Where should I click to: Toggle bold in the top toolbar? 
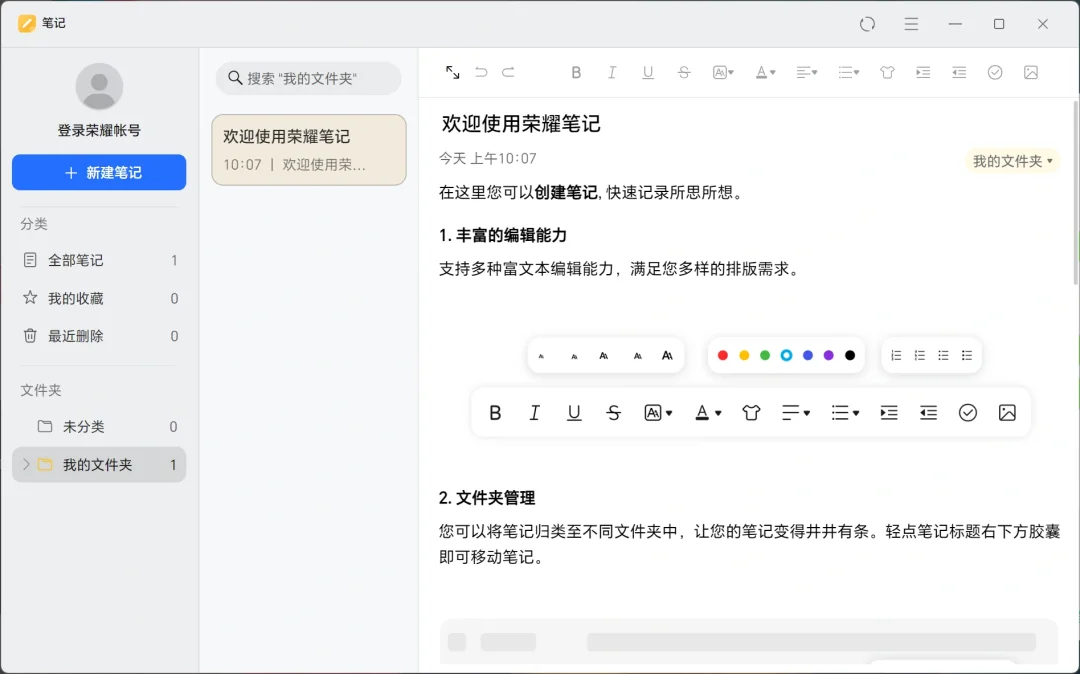pos(577,72)
